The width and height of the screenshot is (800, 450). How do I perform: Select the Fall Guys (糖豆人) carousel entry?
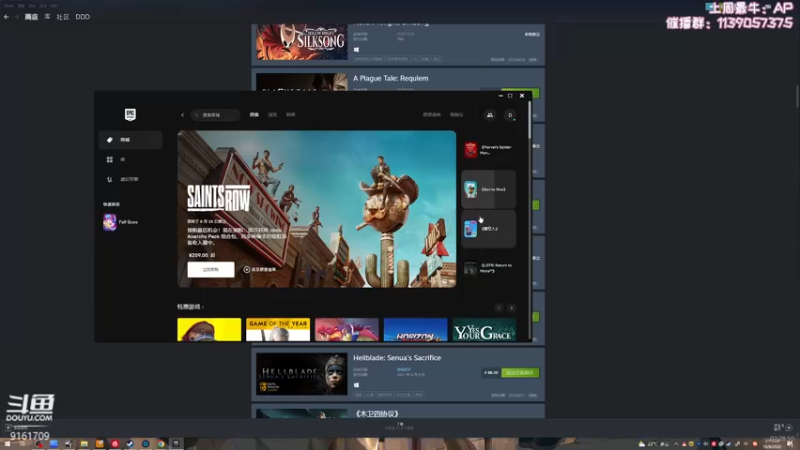[x=488, y=229]
